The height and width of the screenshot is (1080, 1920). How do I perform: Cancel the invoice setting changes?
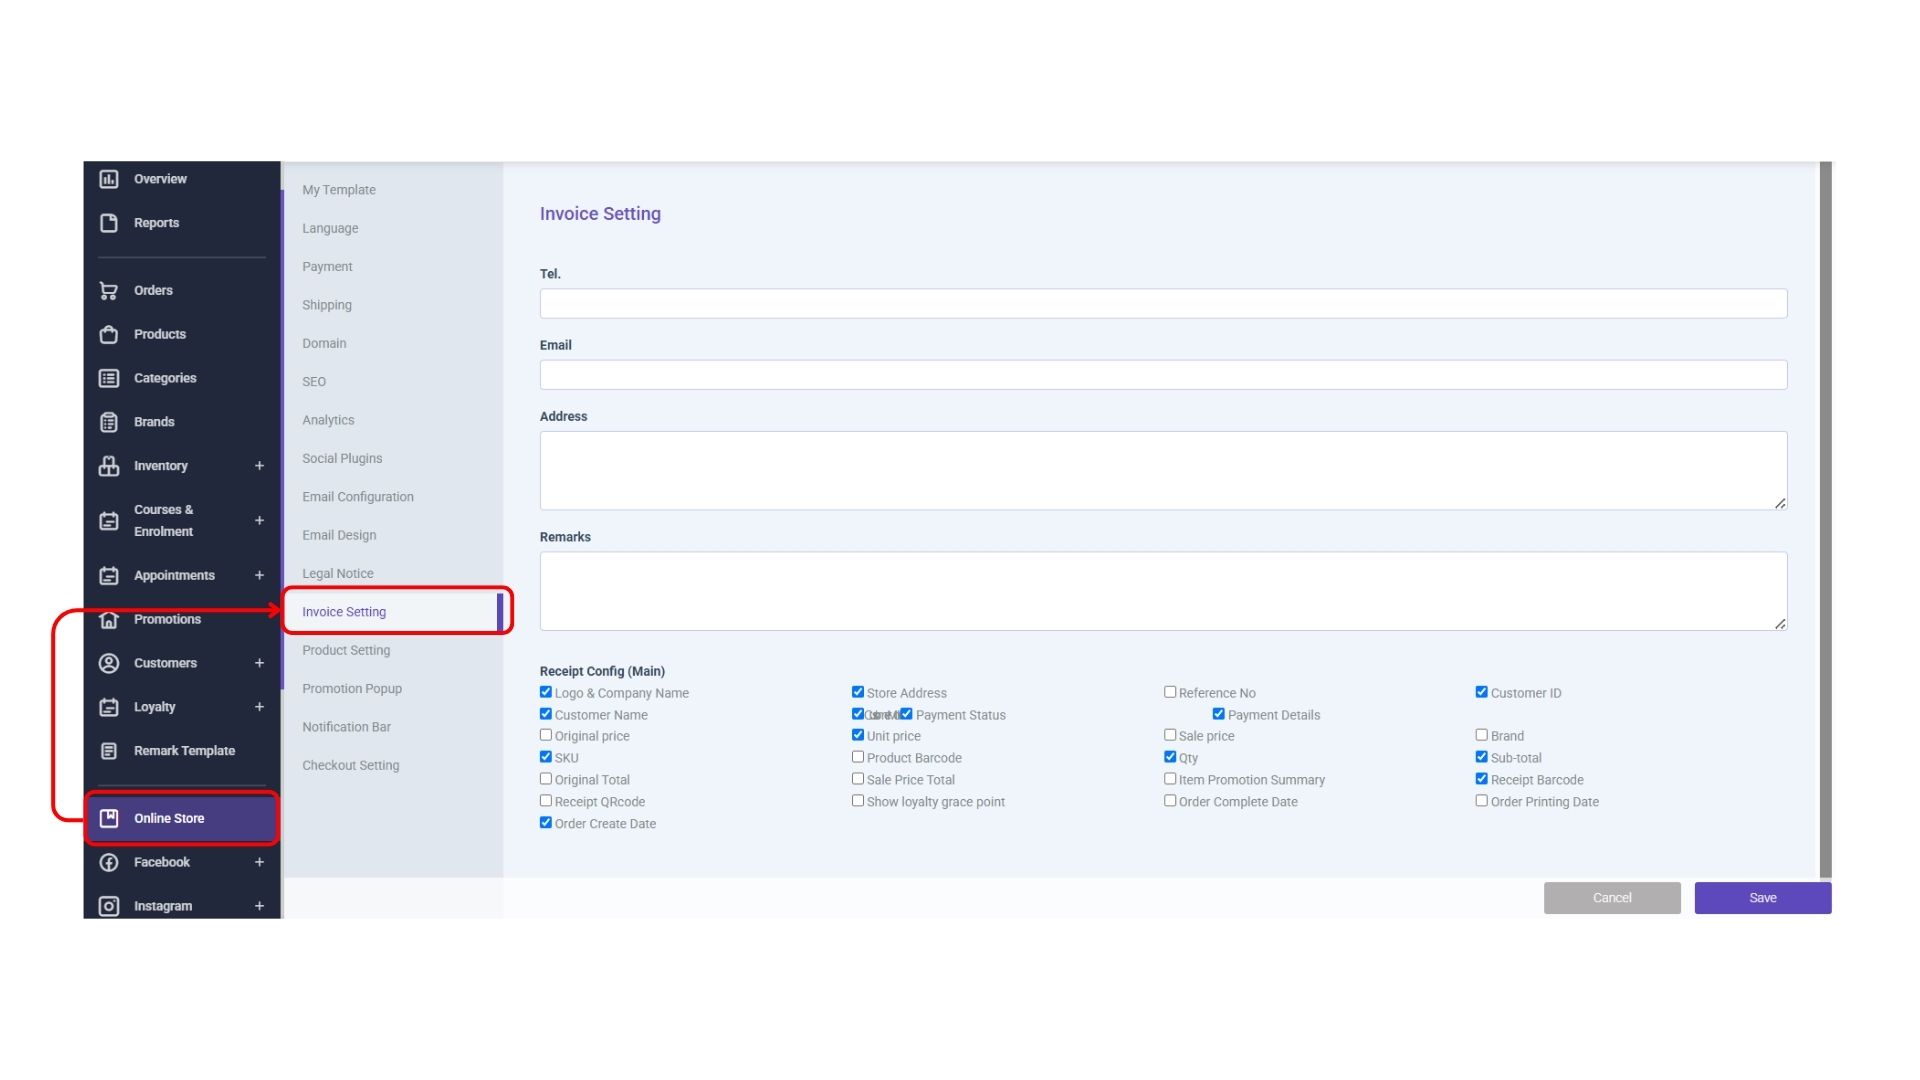(x=1611, y=898)
